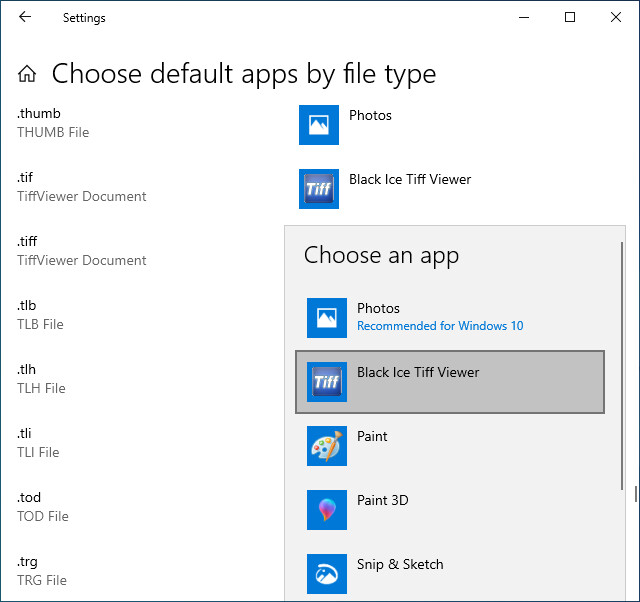Viewport: 640px width, 602px height.
Task: Click TiffViewer Document under .tiff
Action: point(82,260)
